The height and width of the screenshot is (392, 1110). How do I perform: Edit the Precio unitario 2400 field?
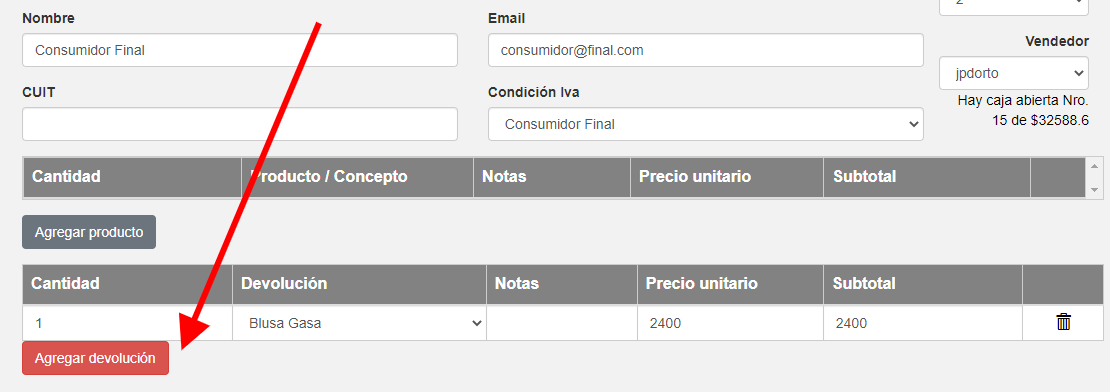[x=731, y=323]
